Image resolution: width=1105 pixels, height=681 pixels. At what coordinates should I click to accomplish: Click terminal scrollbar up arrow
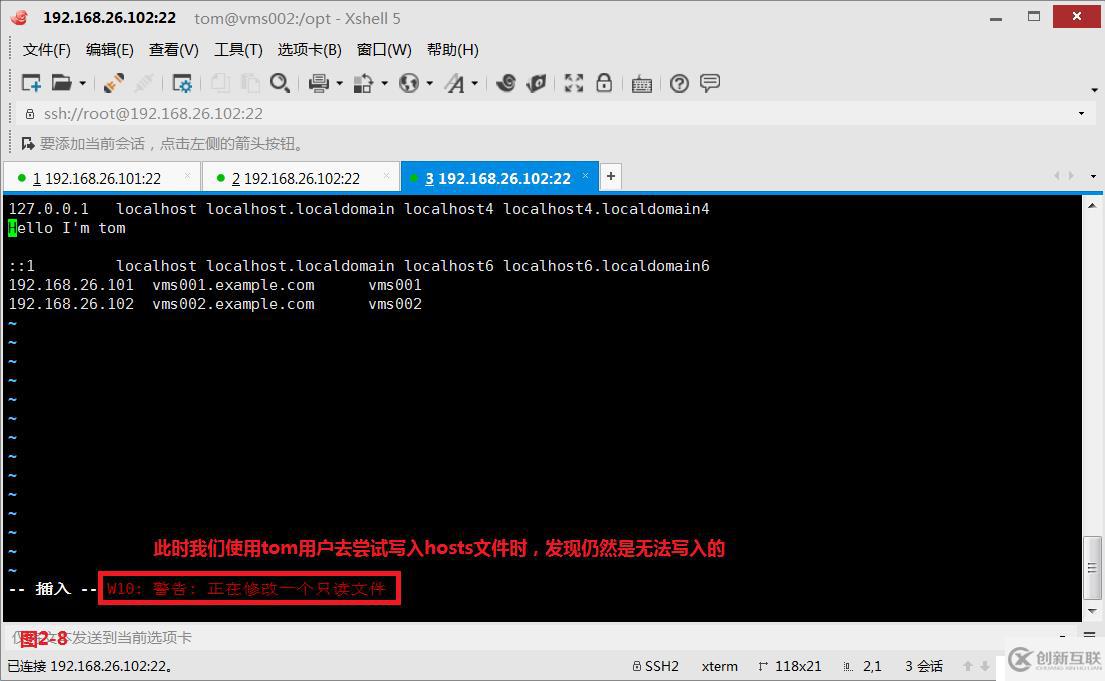click(1092, 206)
